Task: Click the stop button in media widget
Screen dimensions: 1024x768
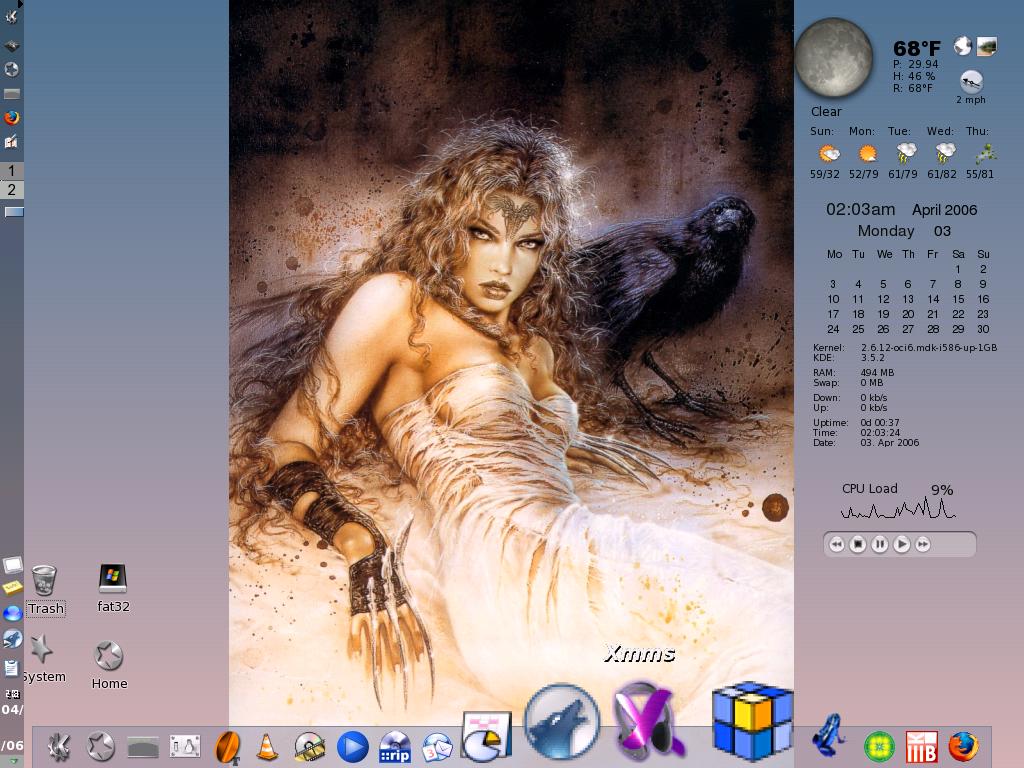Action: (858, 544)
